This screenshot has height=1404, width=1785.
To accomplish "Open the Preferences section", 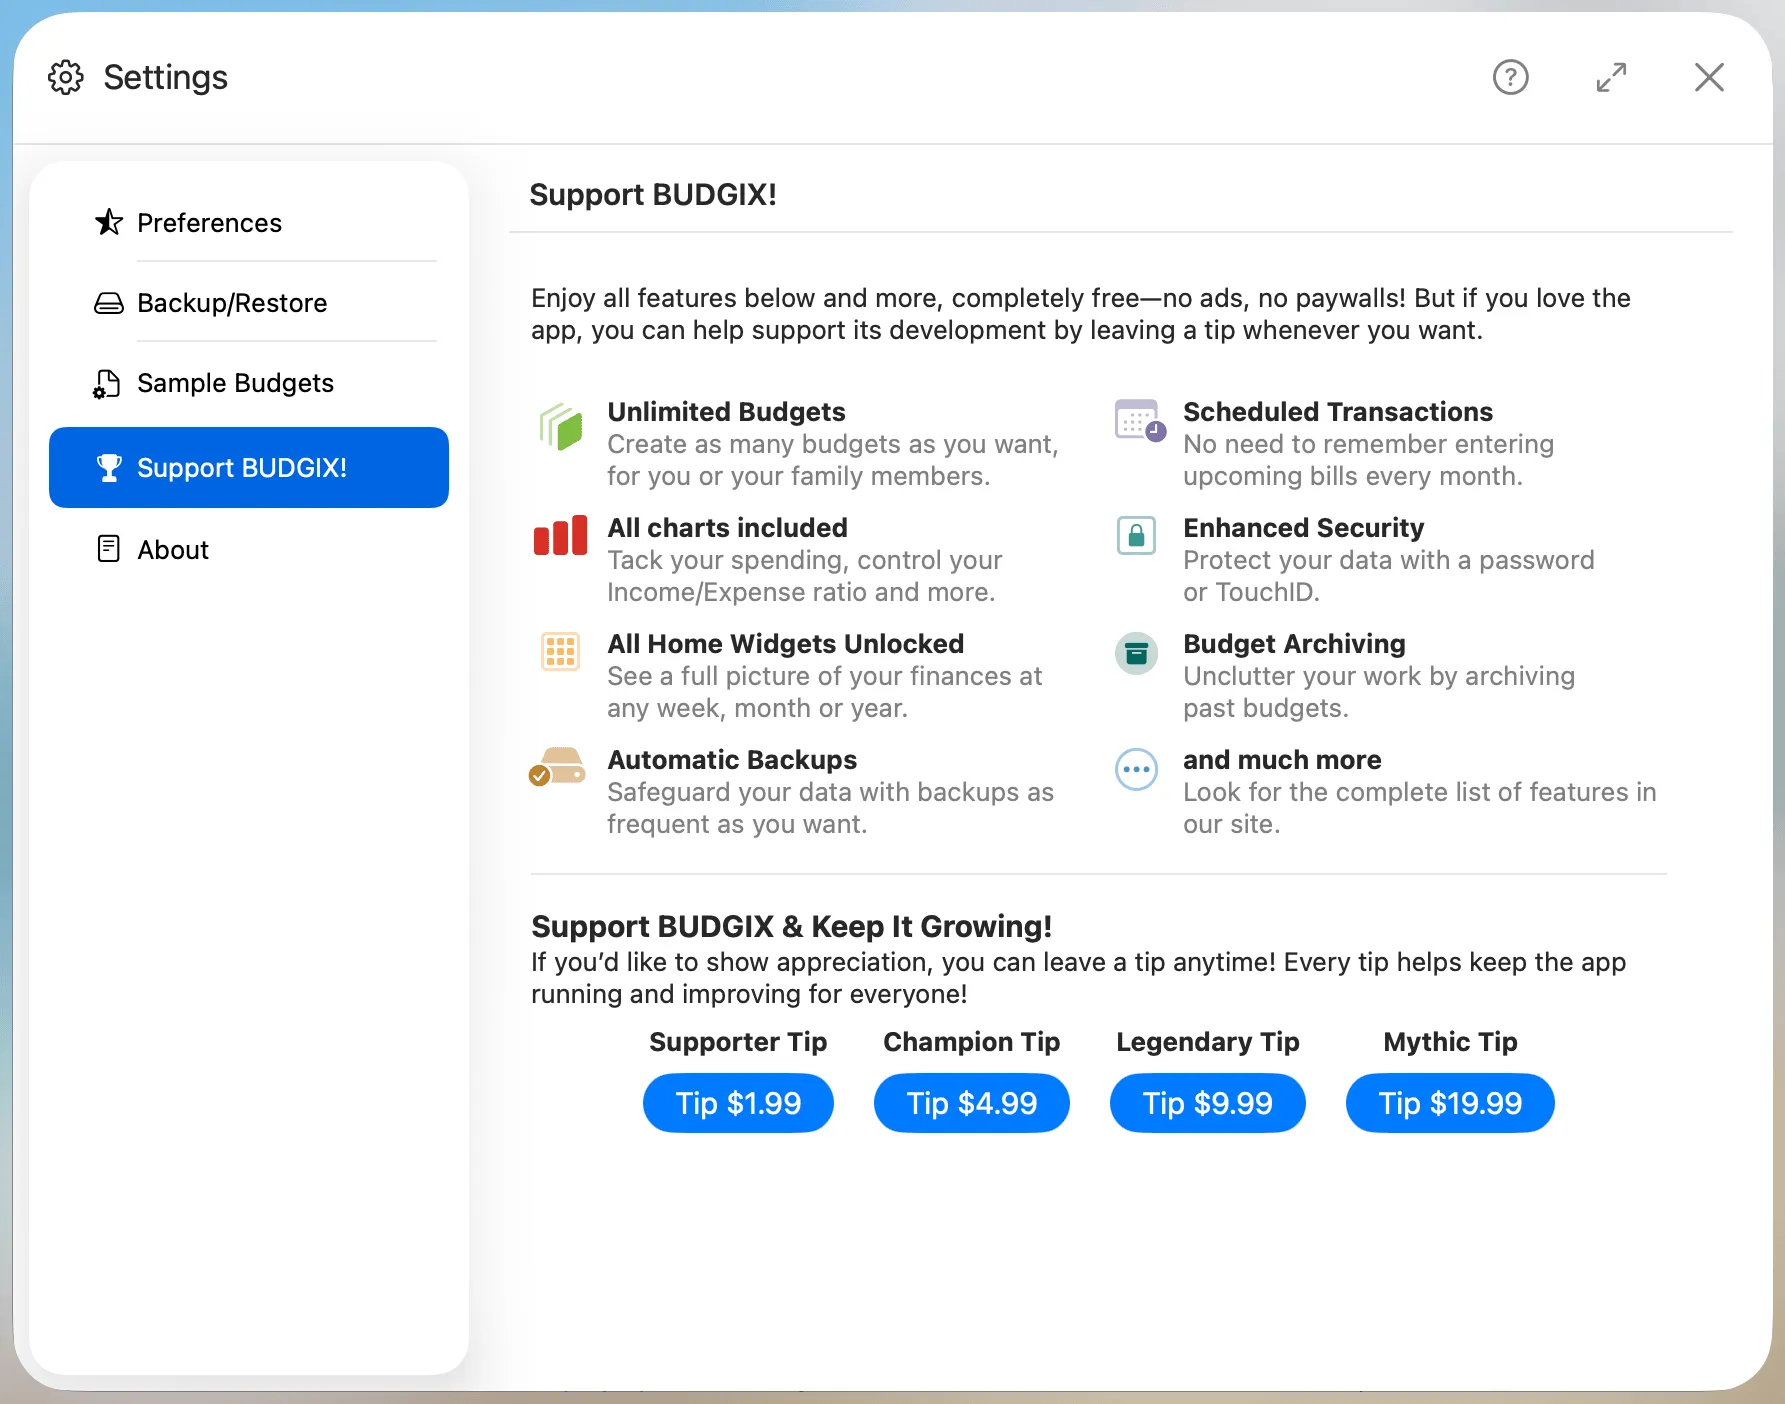I will coord(249,222).
